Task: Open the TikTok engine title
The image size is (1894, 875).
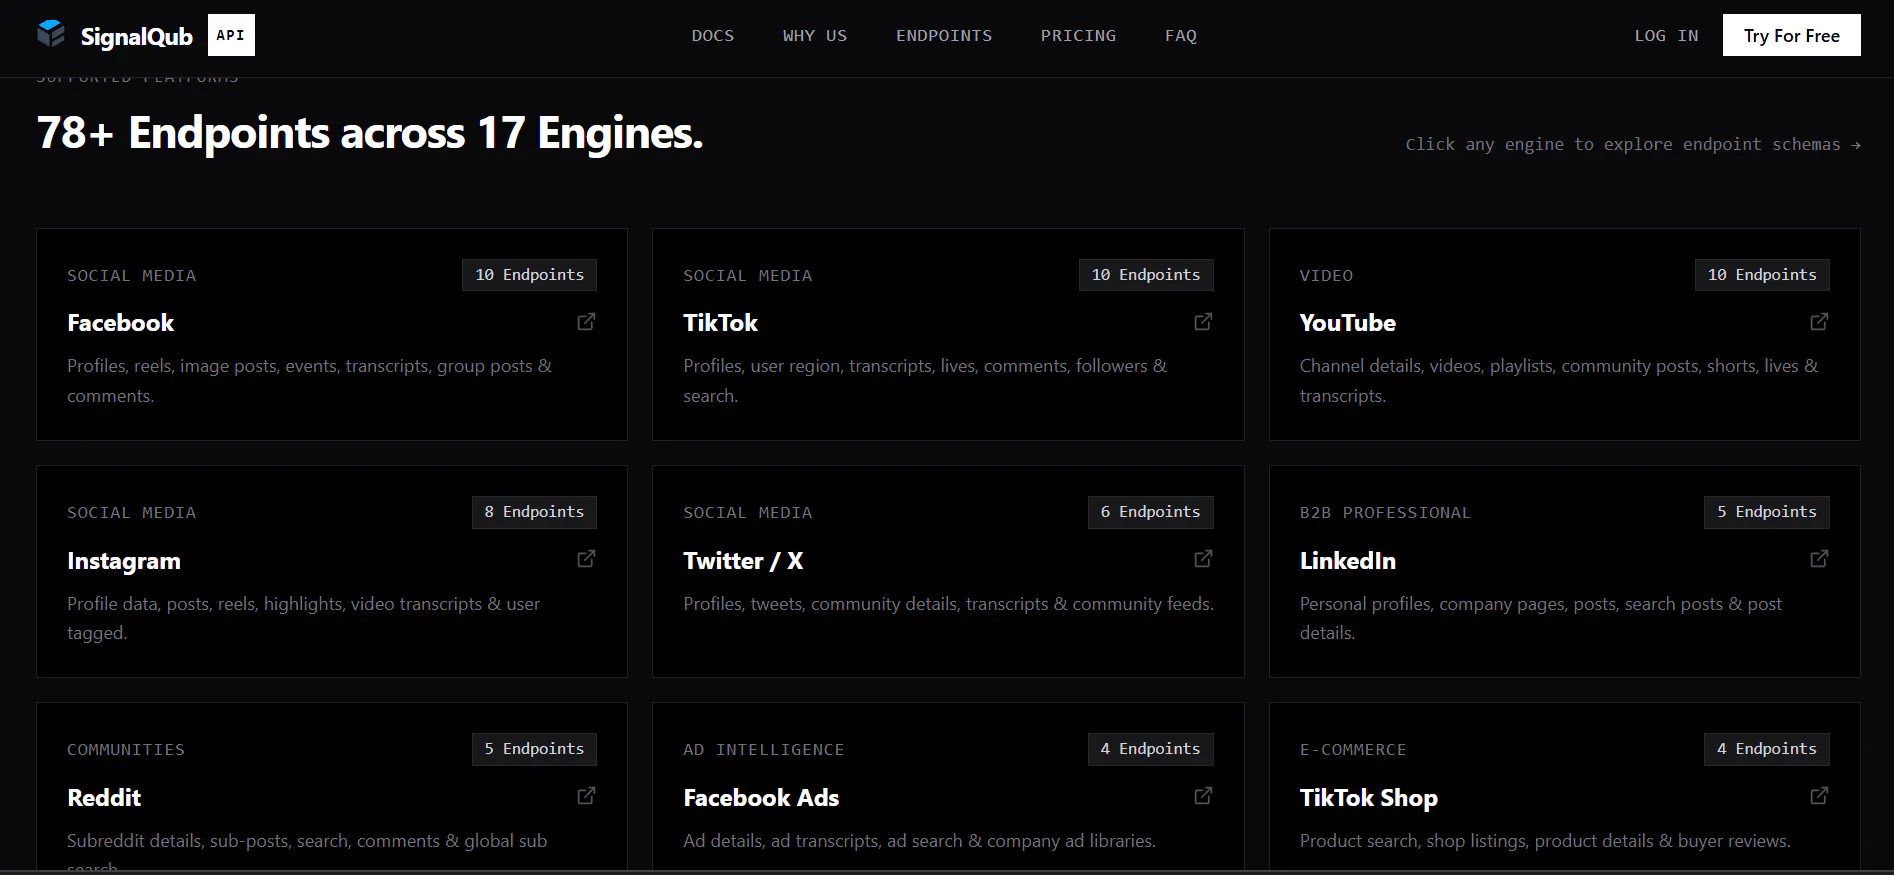Action: (720, 323)
